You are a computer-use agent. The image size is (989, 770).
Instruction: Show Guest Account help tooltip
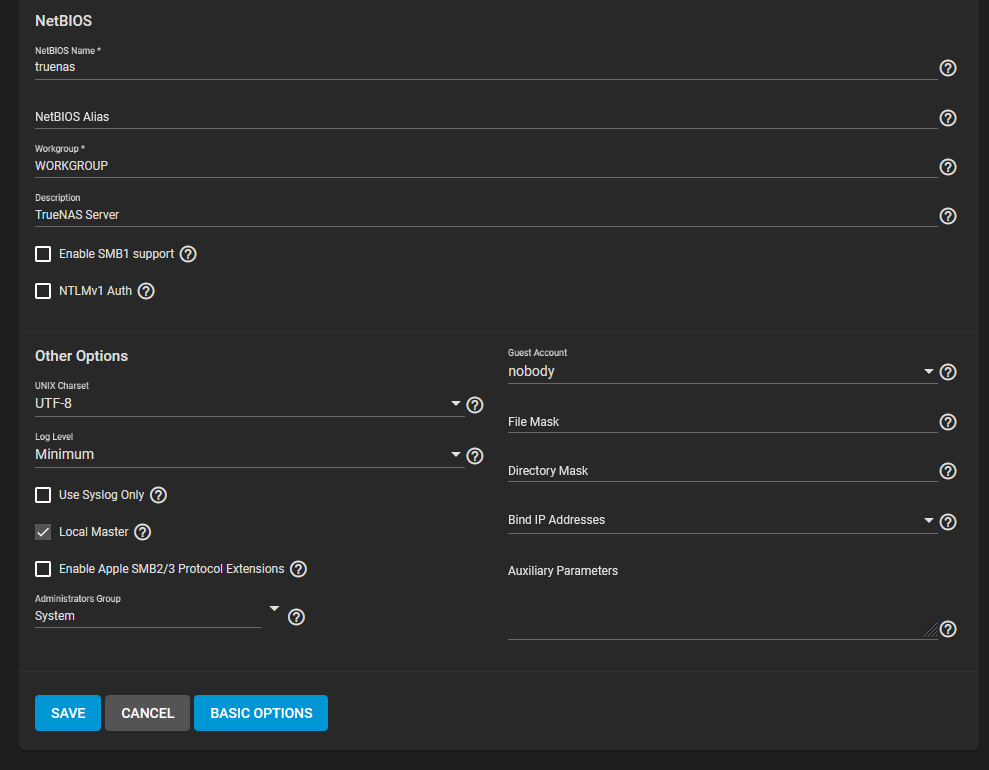point(947,372)
